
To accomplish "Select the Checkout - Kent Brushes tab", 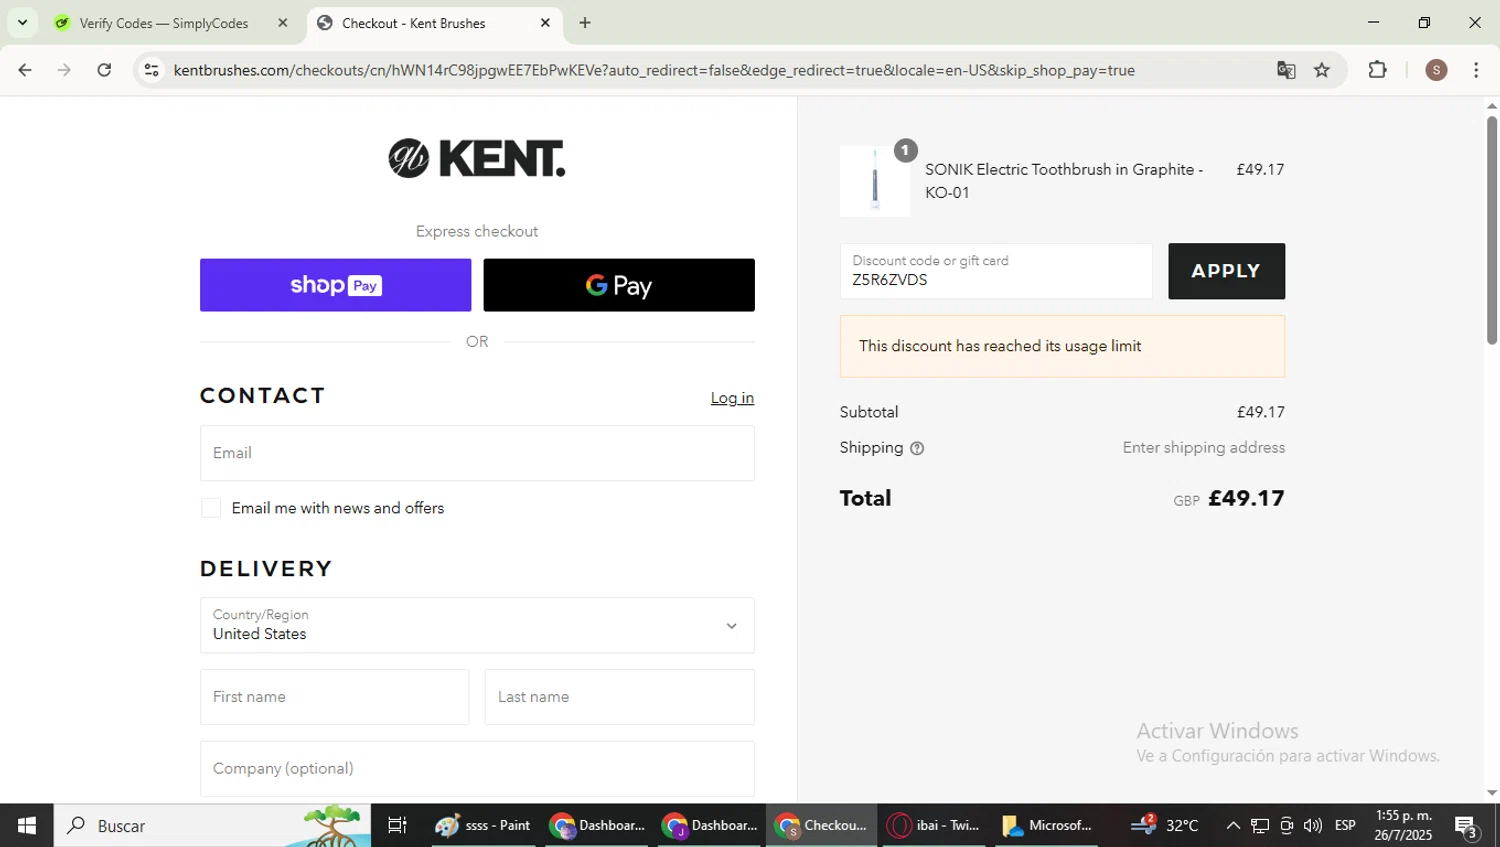I will (414, 23).
